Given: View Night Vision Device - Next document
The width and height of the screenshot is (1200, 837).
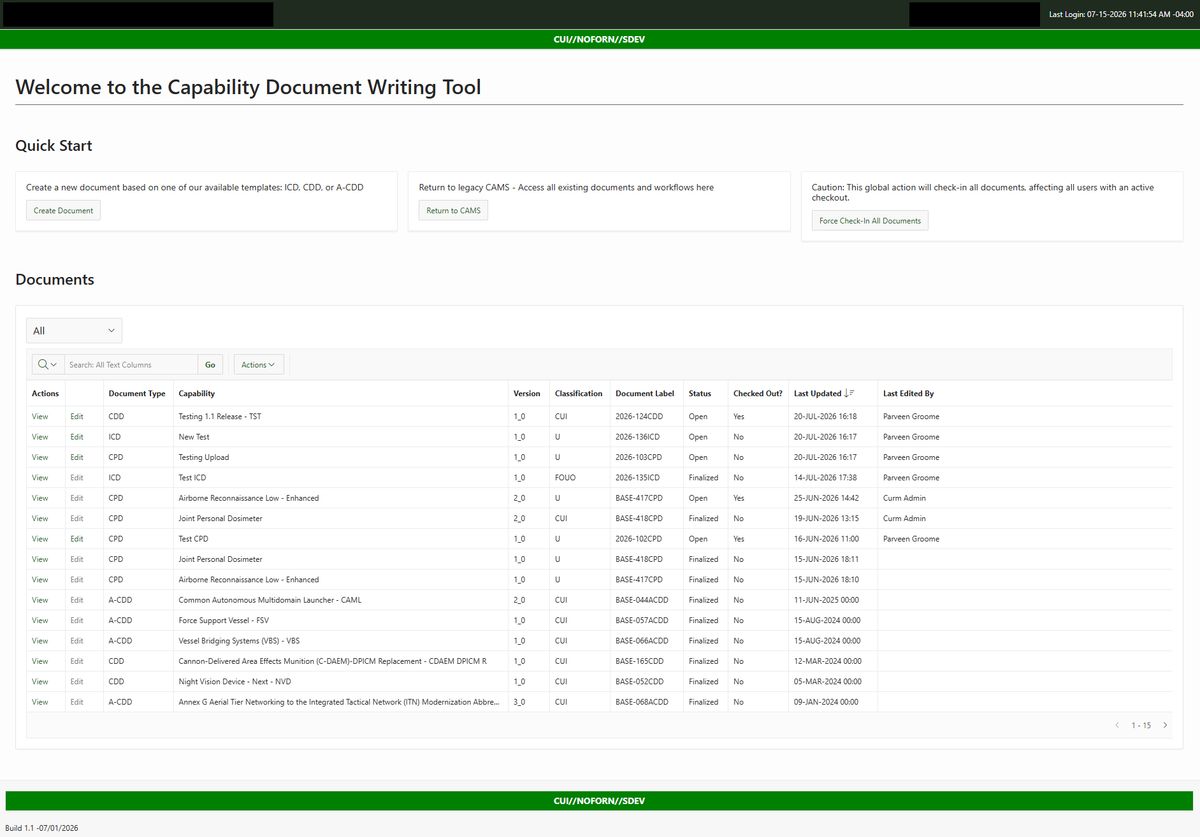Looking at the screenshot, I should click(x=40, y=682).
